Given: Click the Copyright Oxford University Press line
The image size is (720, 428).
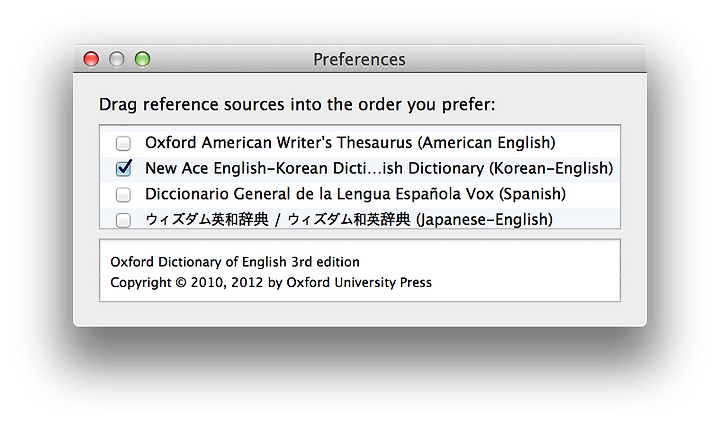Looking at the screenshot, I should pyautogui.click(x=271, y=282).
